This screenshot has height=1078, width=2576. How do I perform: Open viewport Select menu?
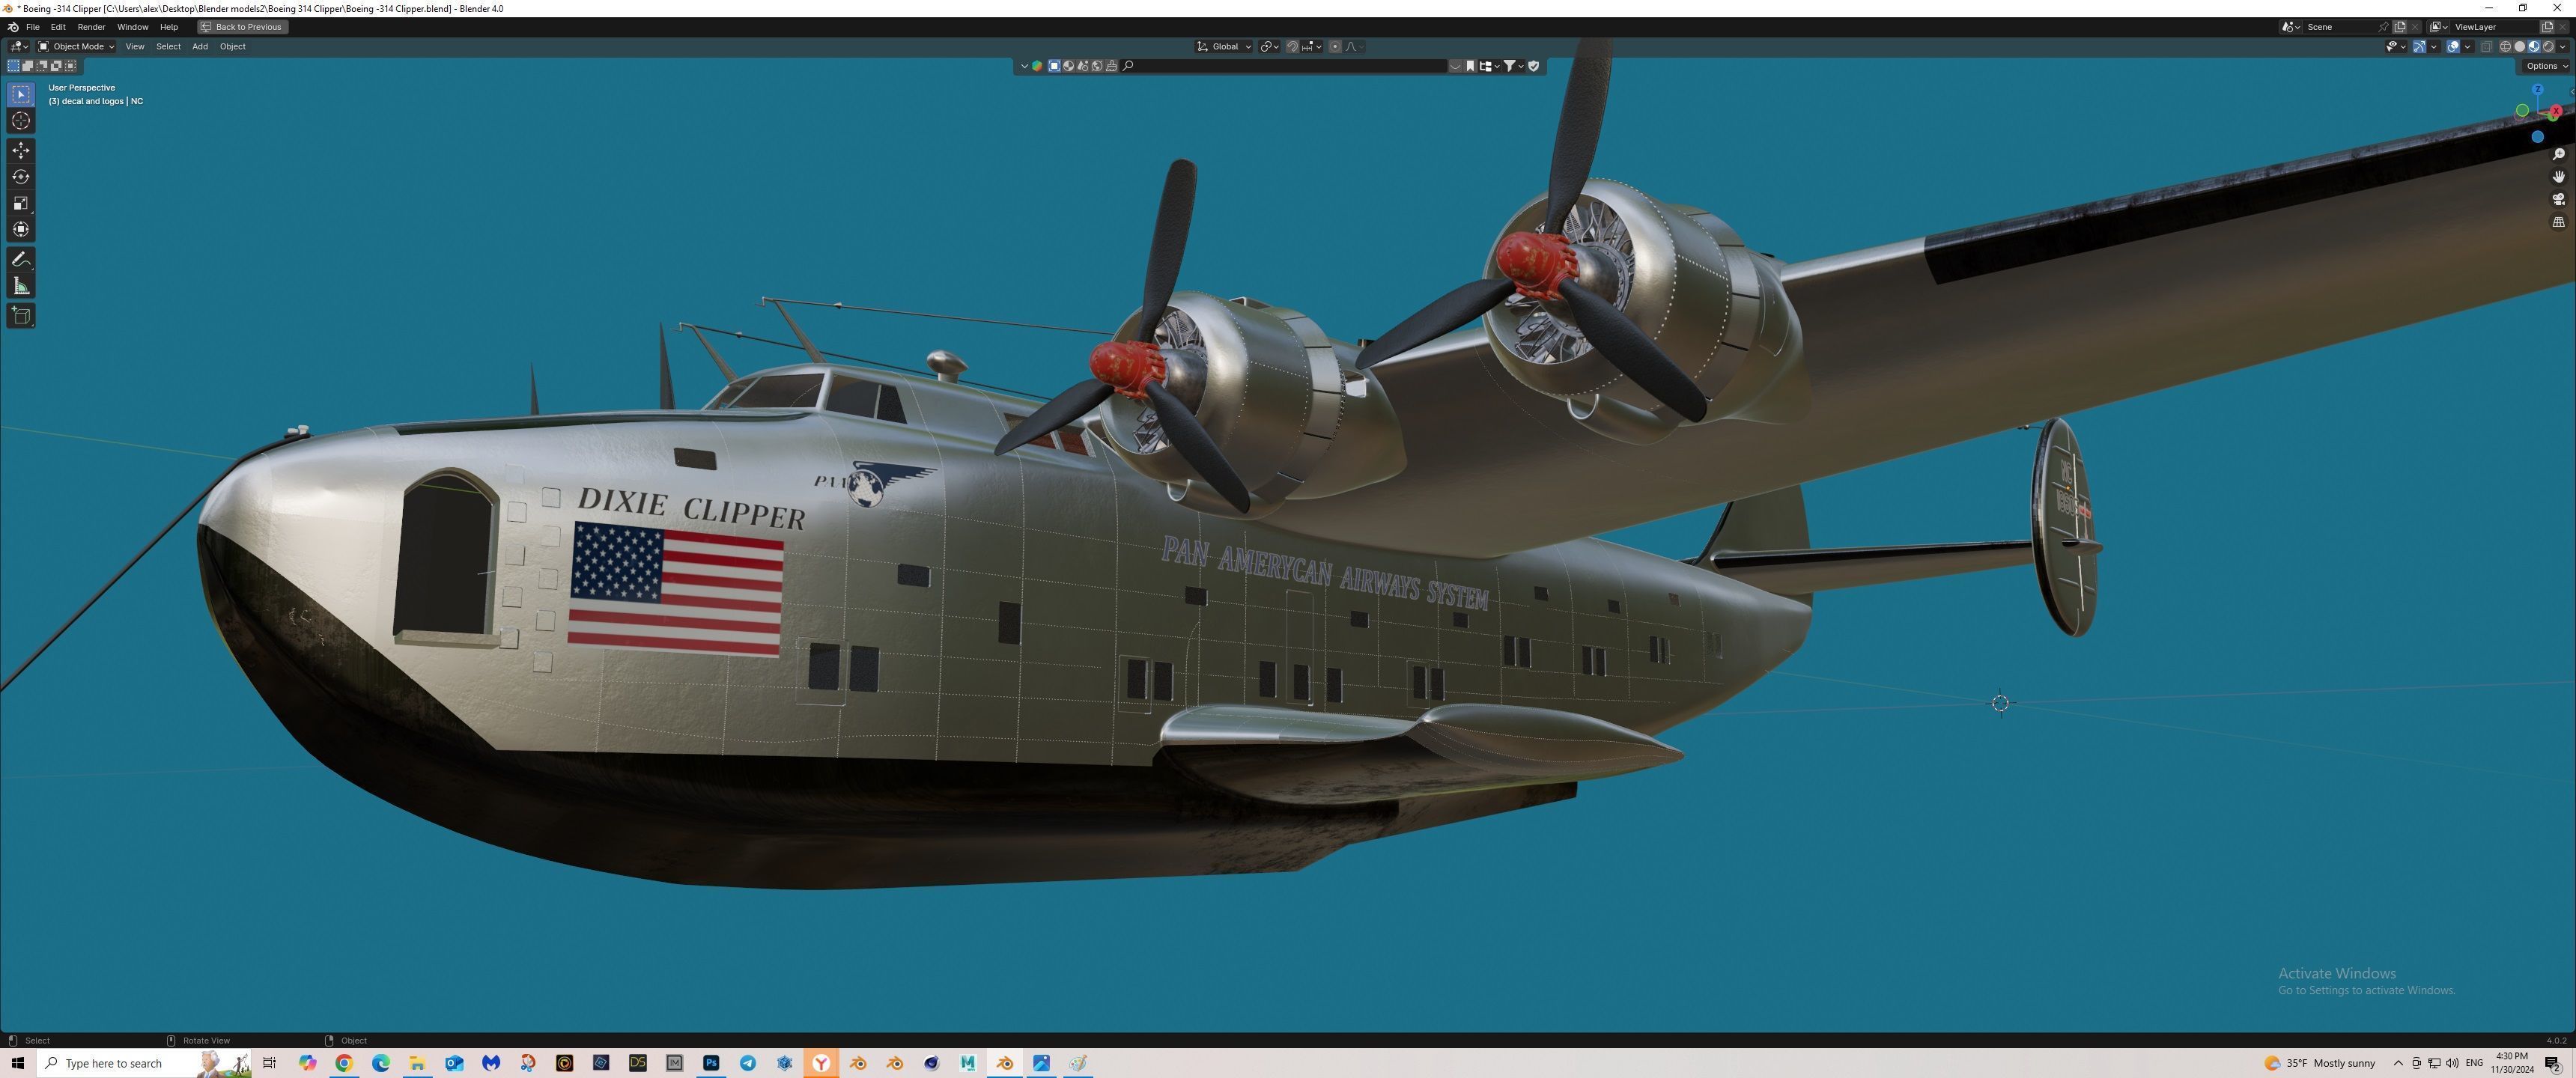(x=168, y=46)
